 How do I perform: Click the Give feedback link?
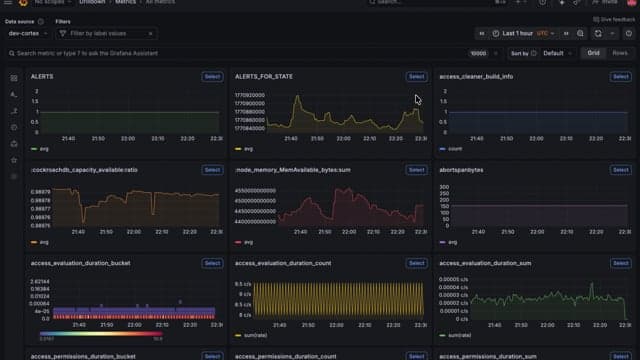tap(614, 19)
